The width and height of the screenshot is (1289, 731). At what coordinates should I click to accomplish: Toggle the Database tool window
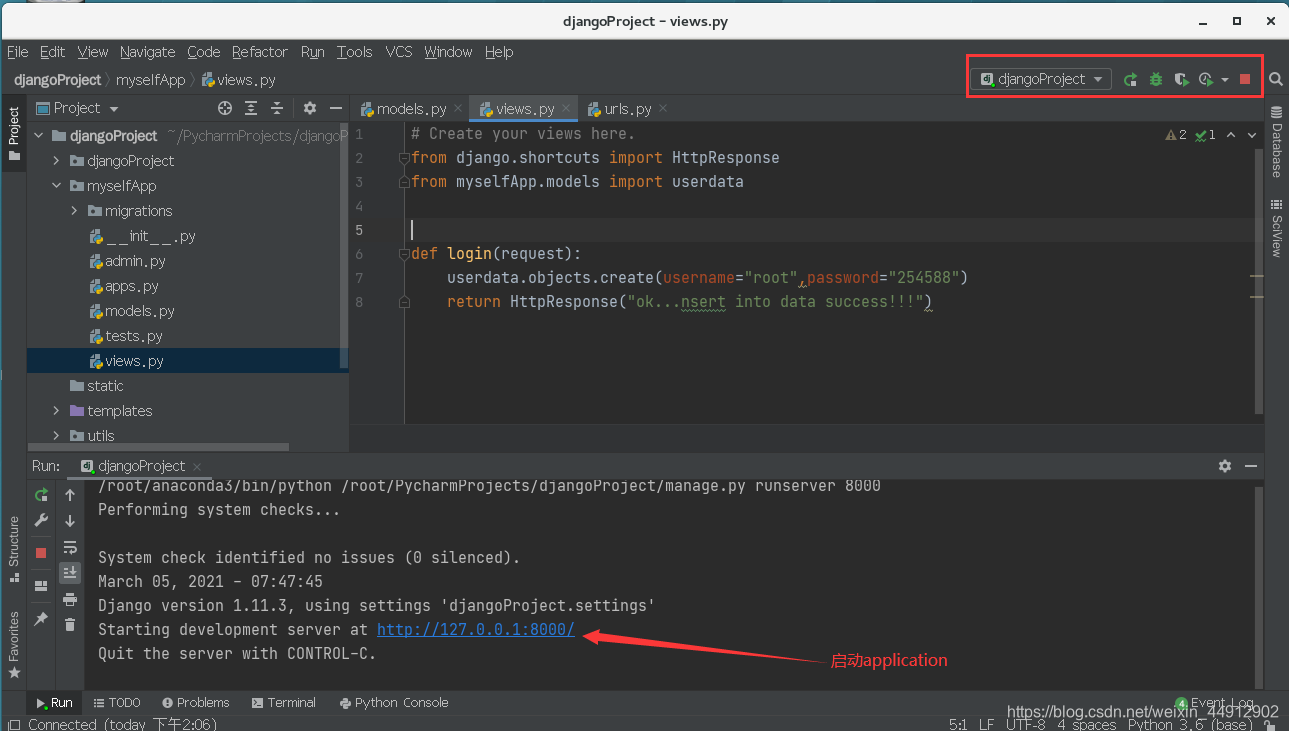1277,142
